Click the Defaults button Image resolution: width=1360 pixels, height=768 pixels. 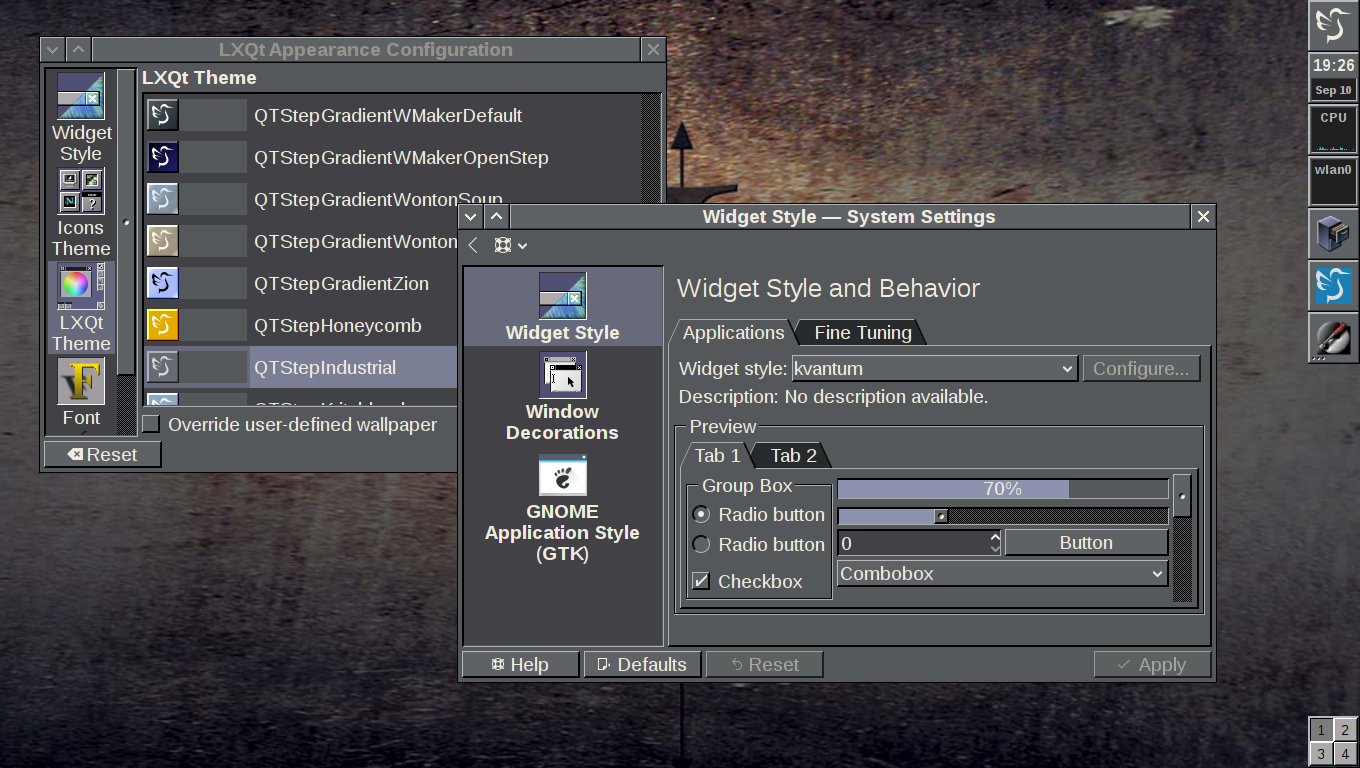pyautogui.click(x=642, y=665)
